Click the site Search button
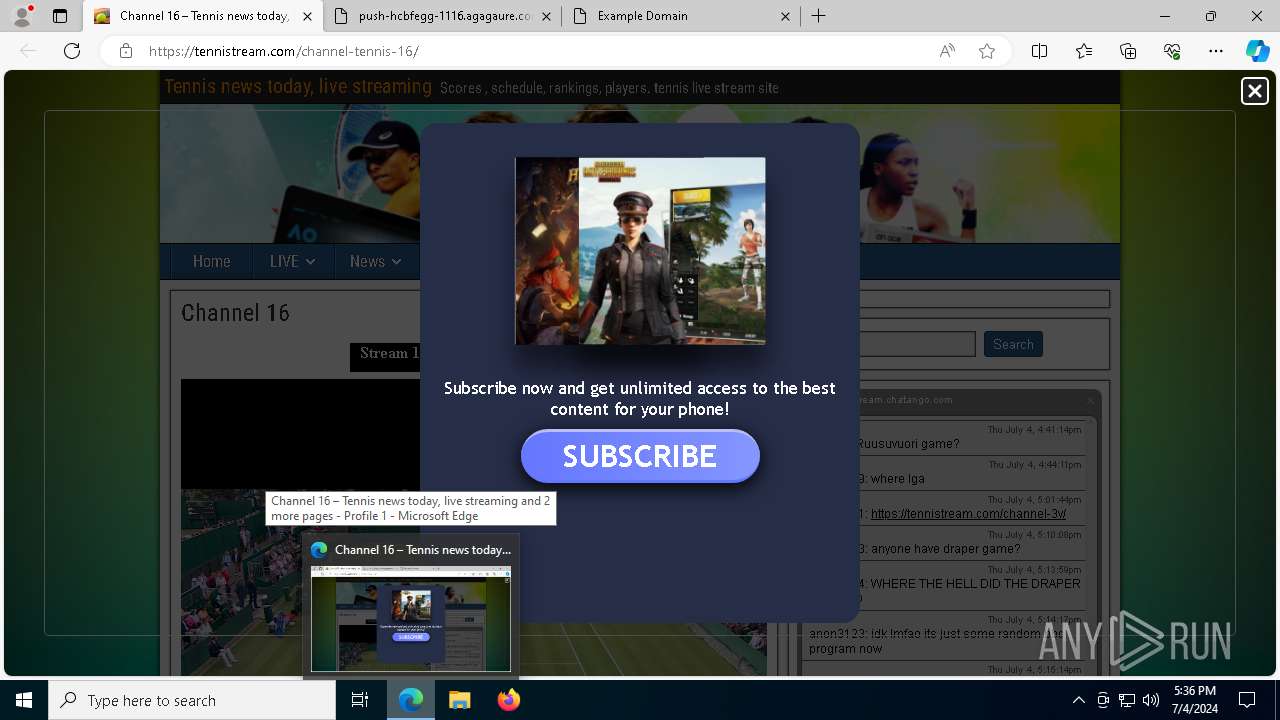The width and height of the screenshot is (1280, 720). [1013, 344]
